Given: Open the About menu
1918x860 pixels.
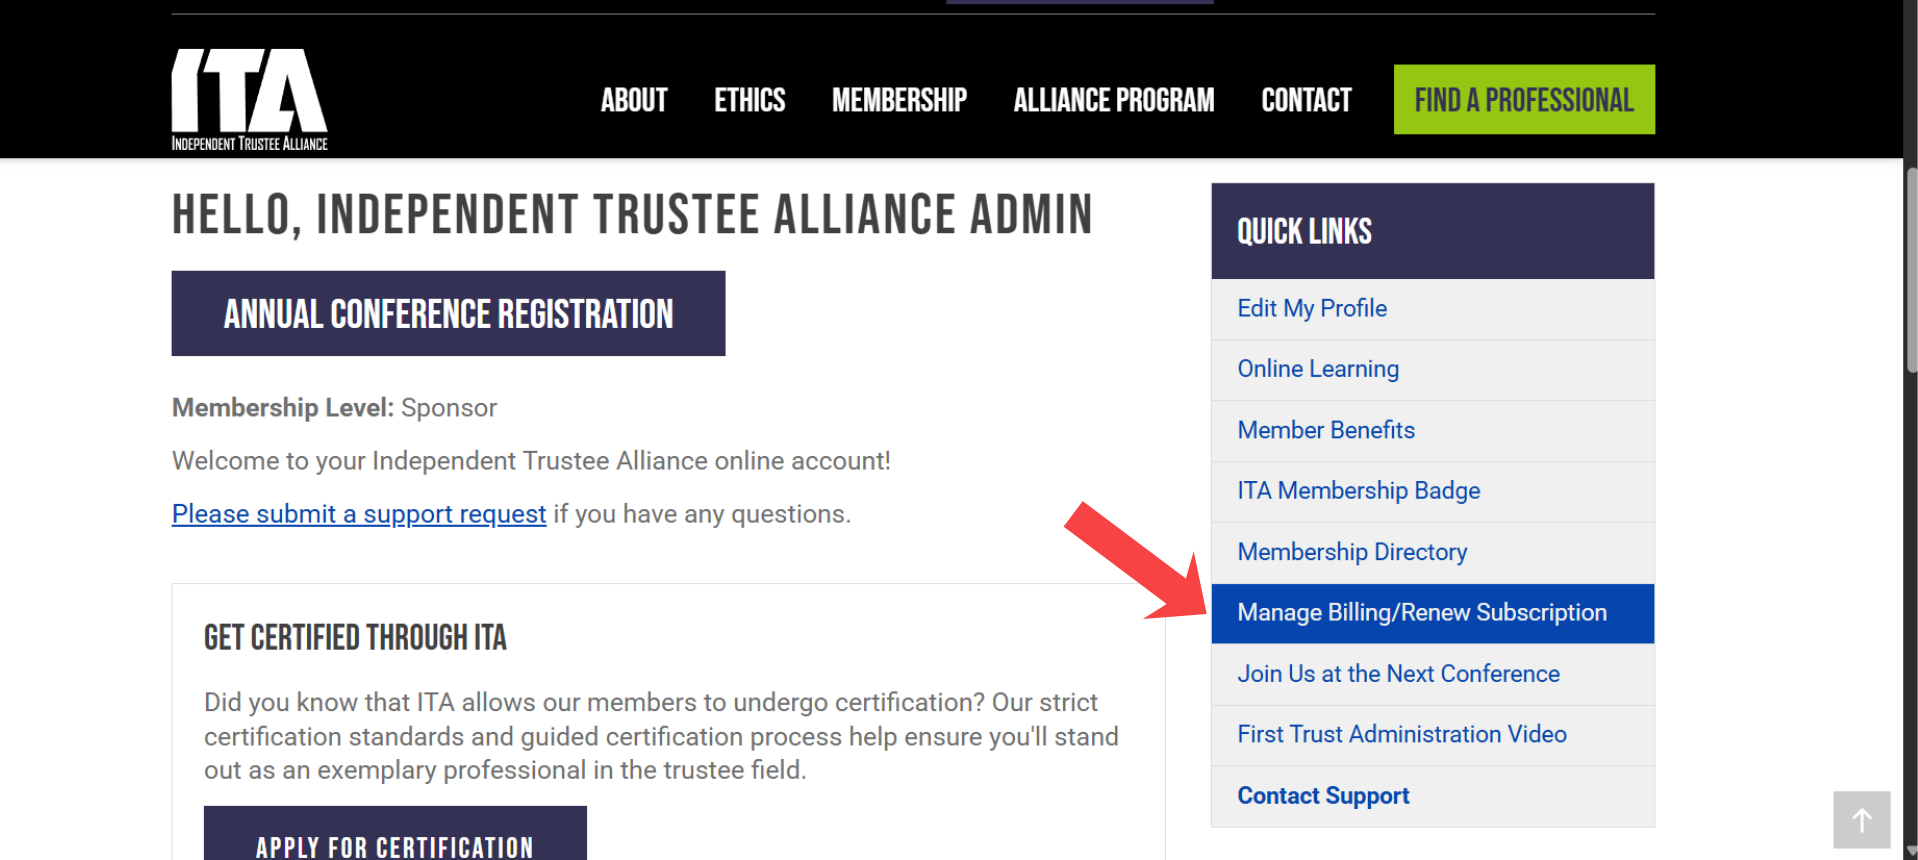Looking at the screenshot, I should point(633,100).
